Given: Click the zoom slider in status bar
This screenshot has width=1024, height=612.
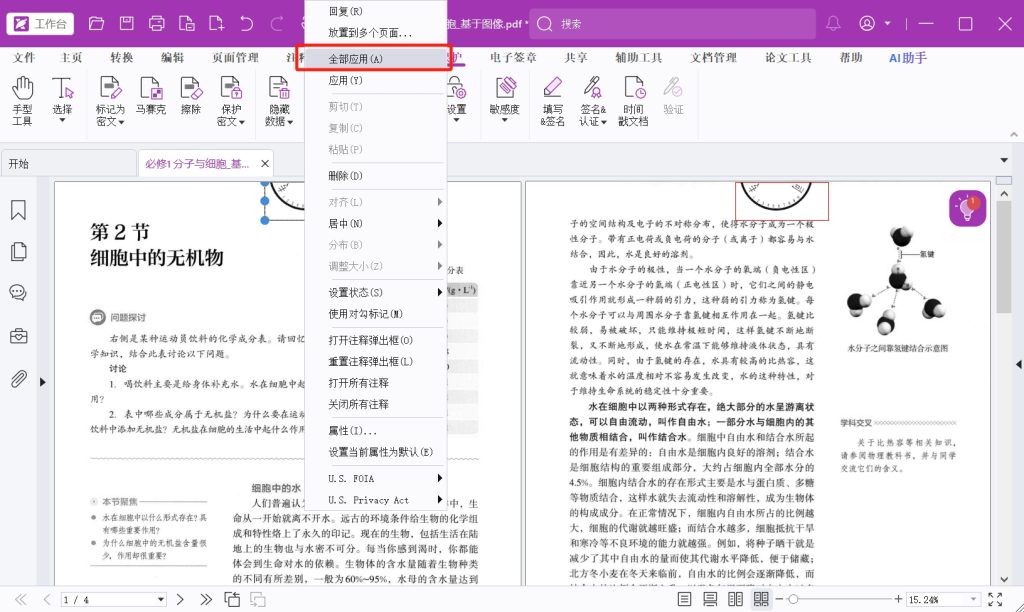Looking at the screenshot, I should (x=840, y=599).
